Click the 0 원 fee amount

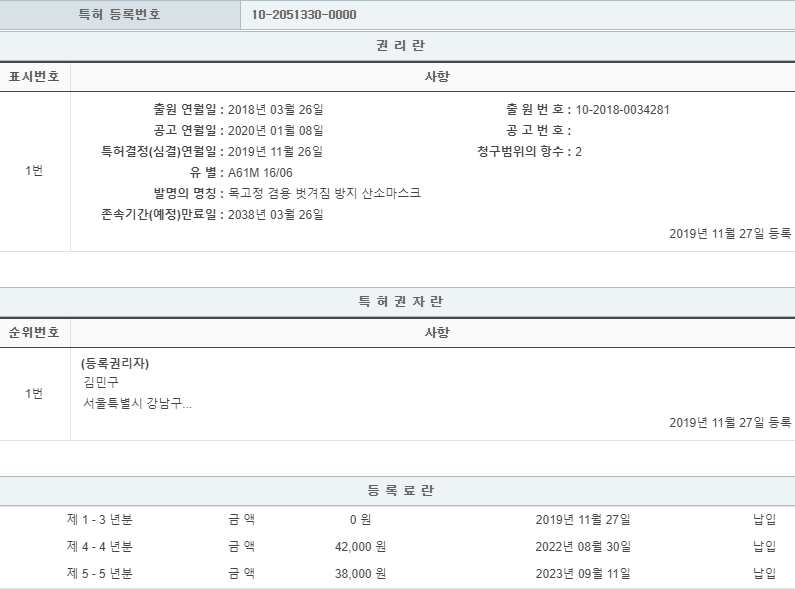(360, 520)
